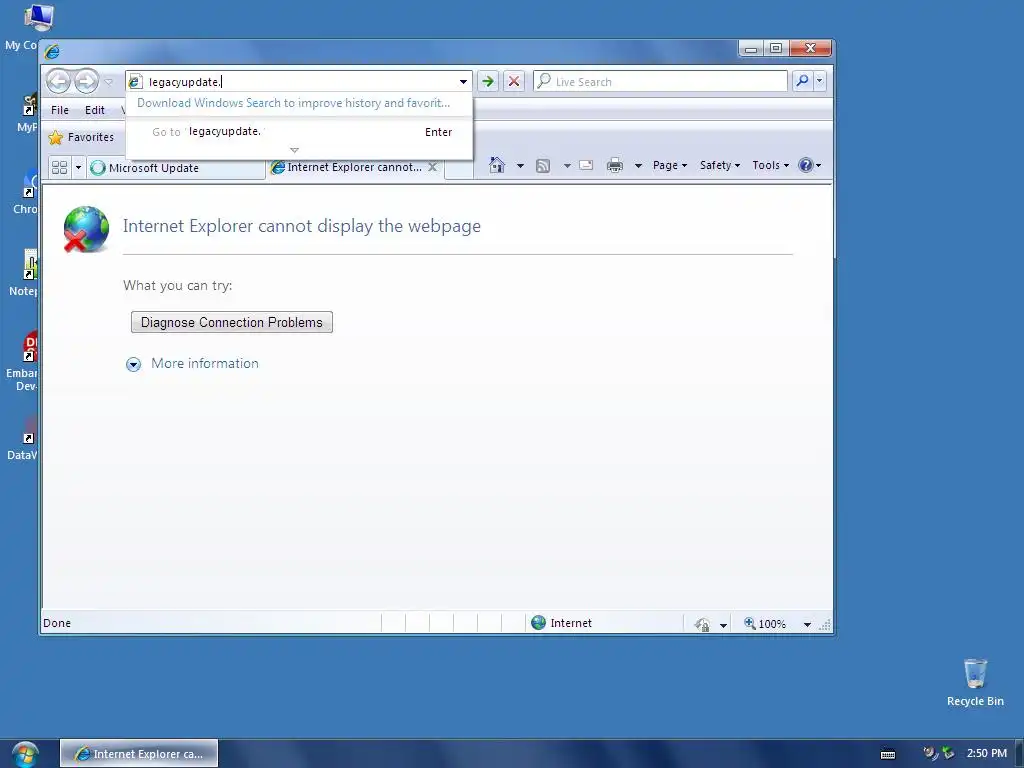1024x768 pixels.
Task: Click the green Go arrow button
Action: [x=487, y=82]
